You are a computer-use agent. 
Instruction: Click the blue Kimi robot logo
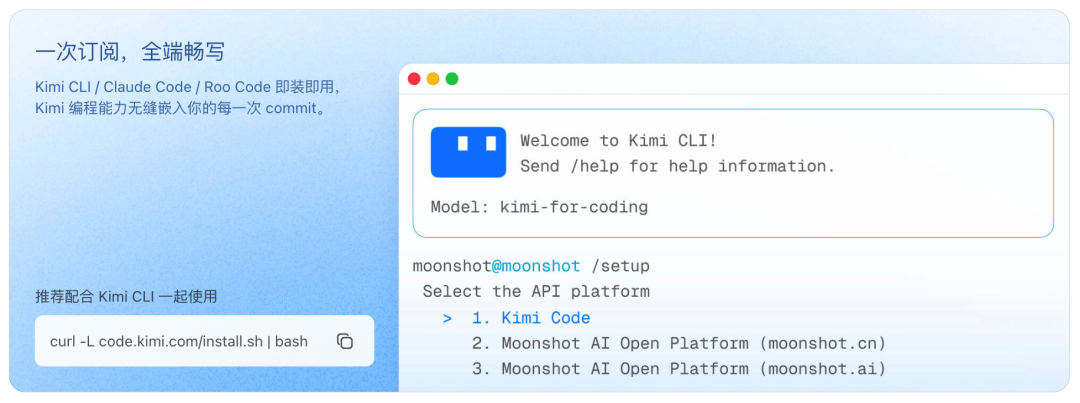click(468, 152)
